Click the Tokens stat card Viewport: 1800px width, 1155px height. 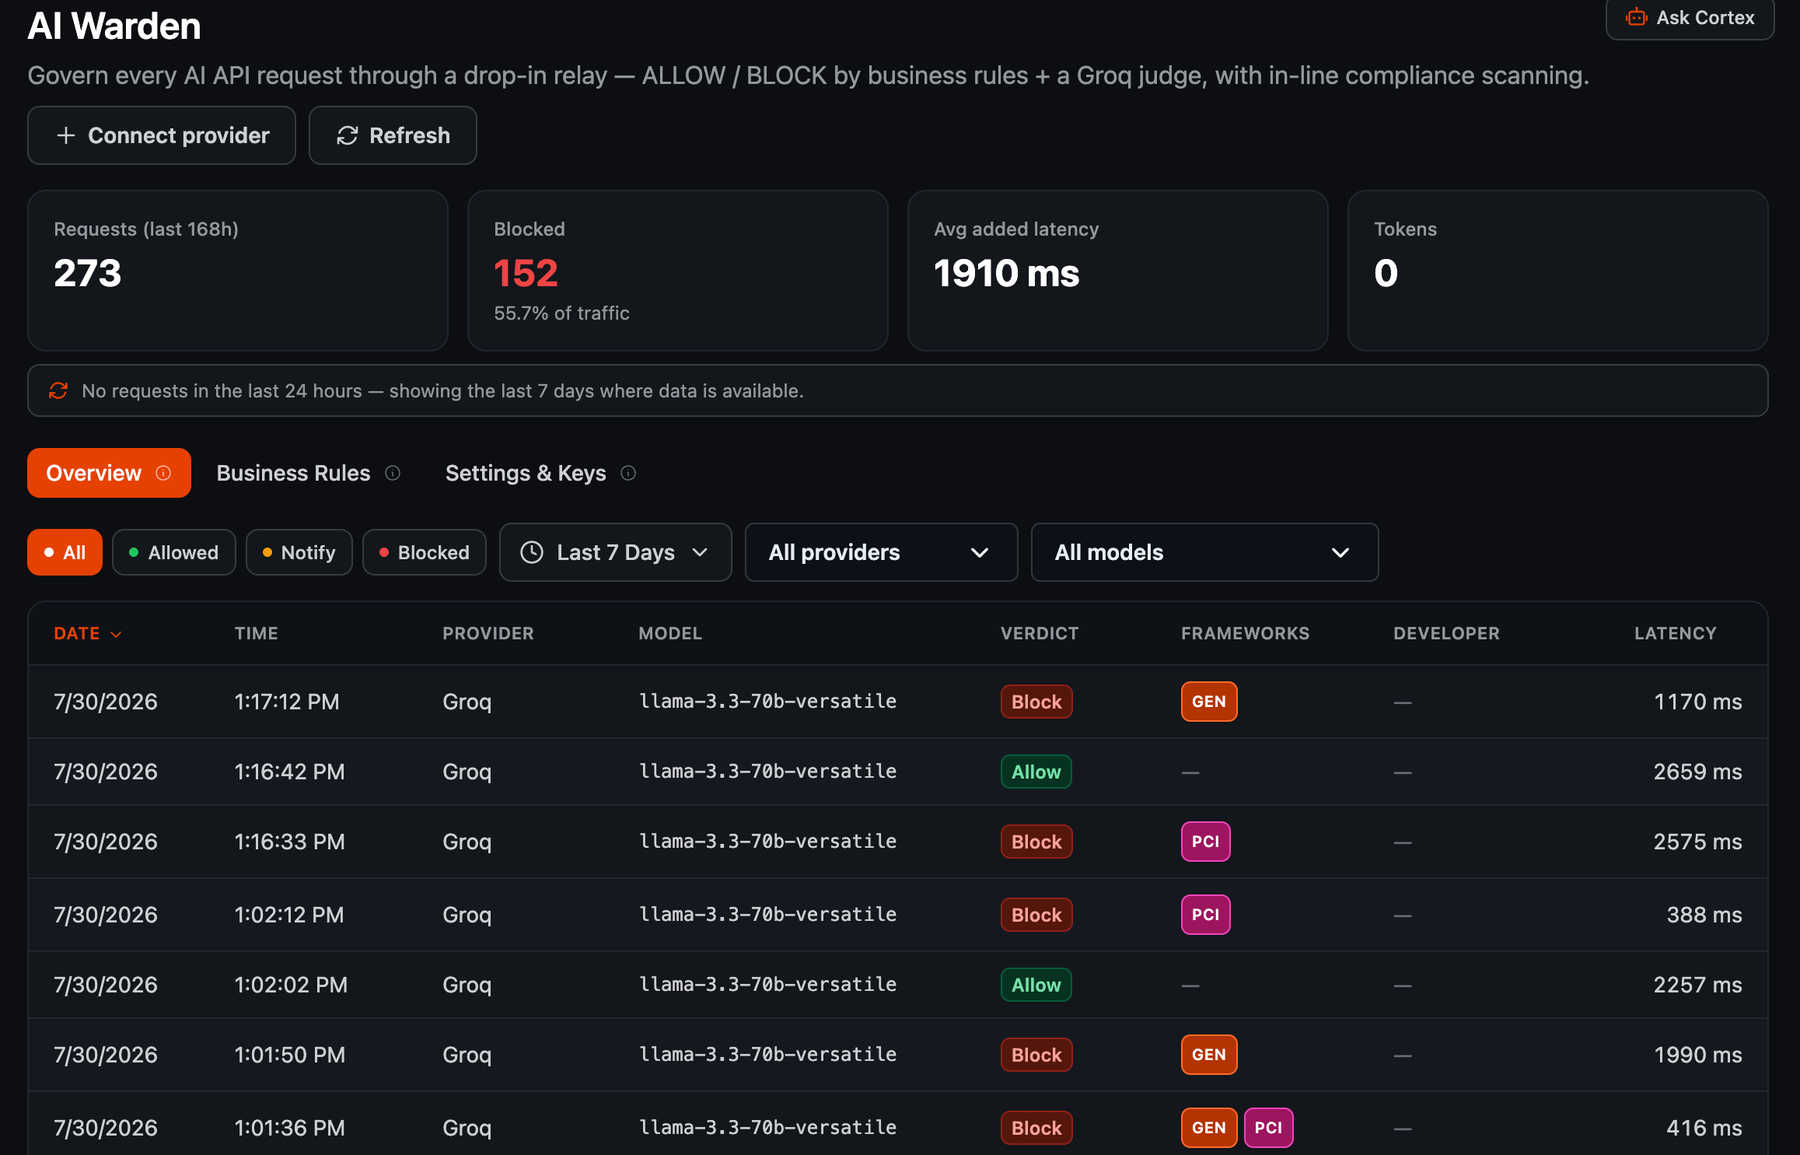(1558, 271)
